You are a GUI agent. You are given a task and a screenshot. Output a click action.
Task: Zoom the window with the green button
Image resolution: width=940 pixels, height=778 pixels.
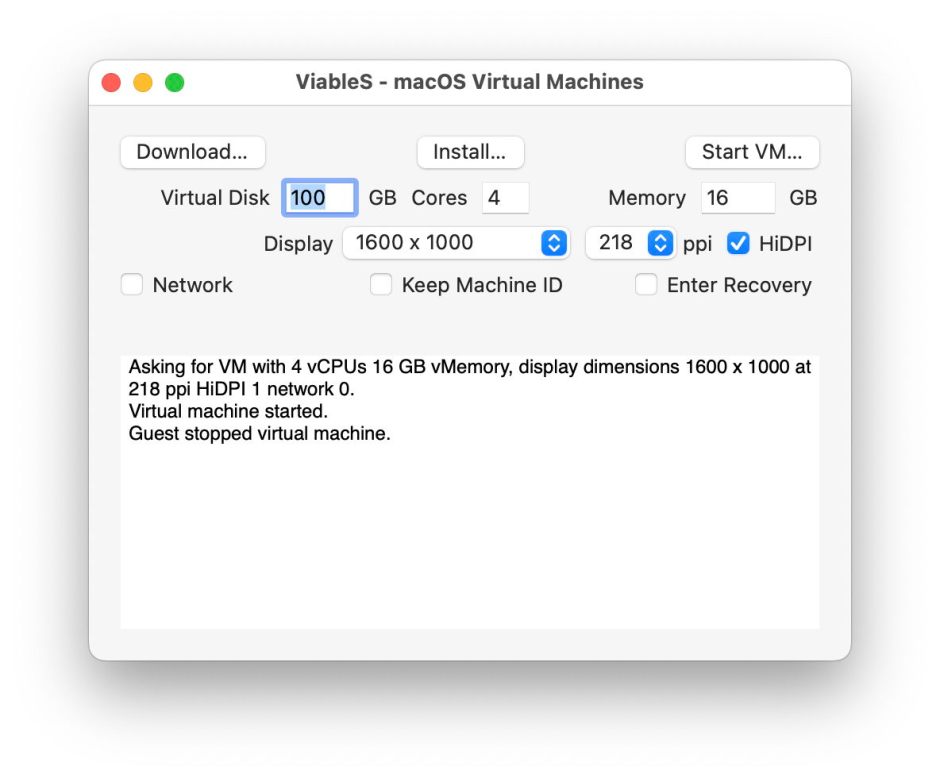(x=175, y=83)
